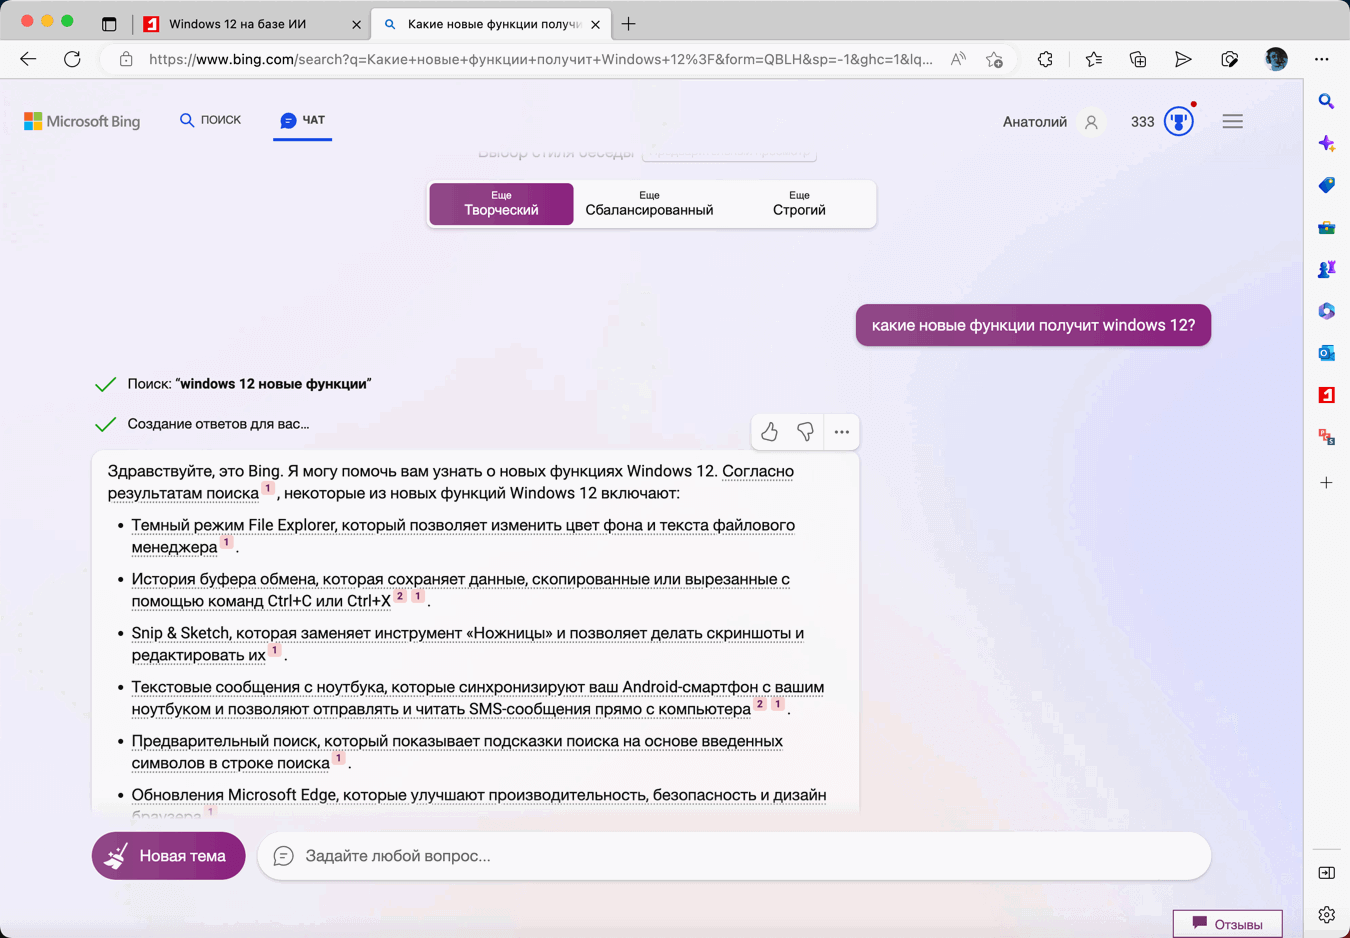The width and height of the screenshot is (1350, 938).
Task: Click the Microsoft Bing logo
Action: [x=82, y=121]
